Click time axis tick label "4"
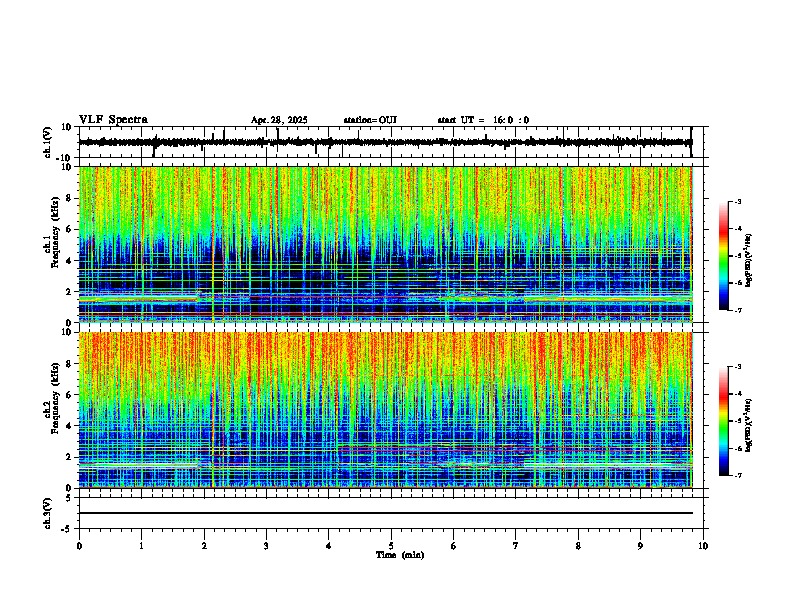Viewport: 792px width, 612px height. [x=329, y=546]
